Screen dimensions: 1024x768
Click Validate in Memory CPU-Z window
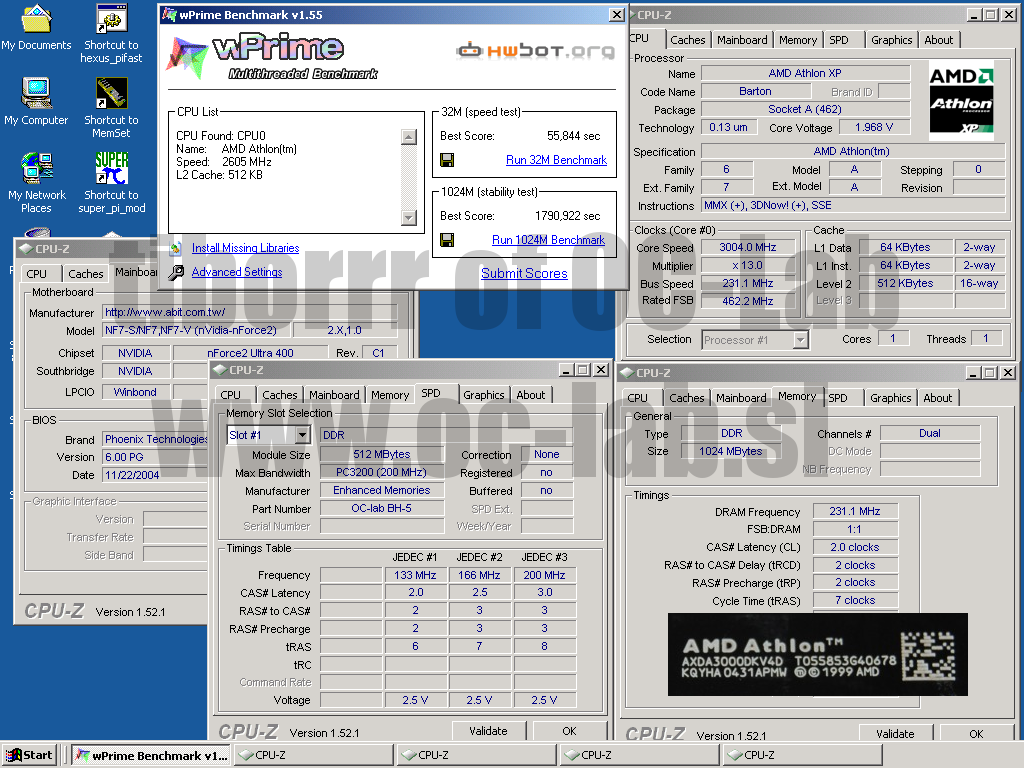click(895, 733)
